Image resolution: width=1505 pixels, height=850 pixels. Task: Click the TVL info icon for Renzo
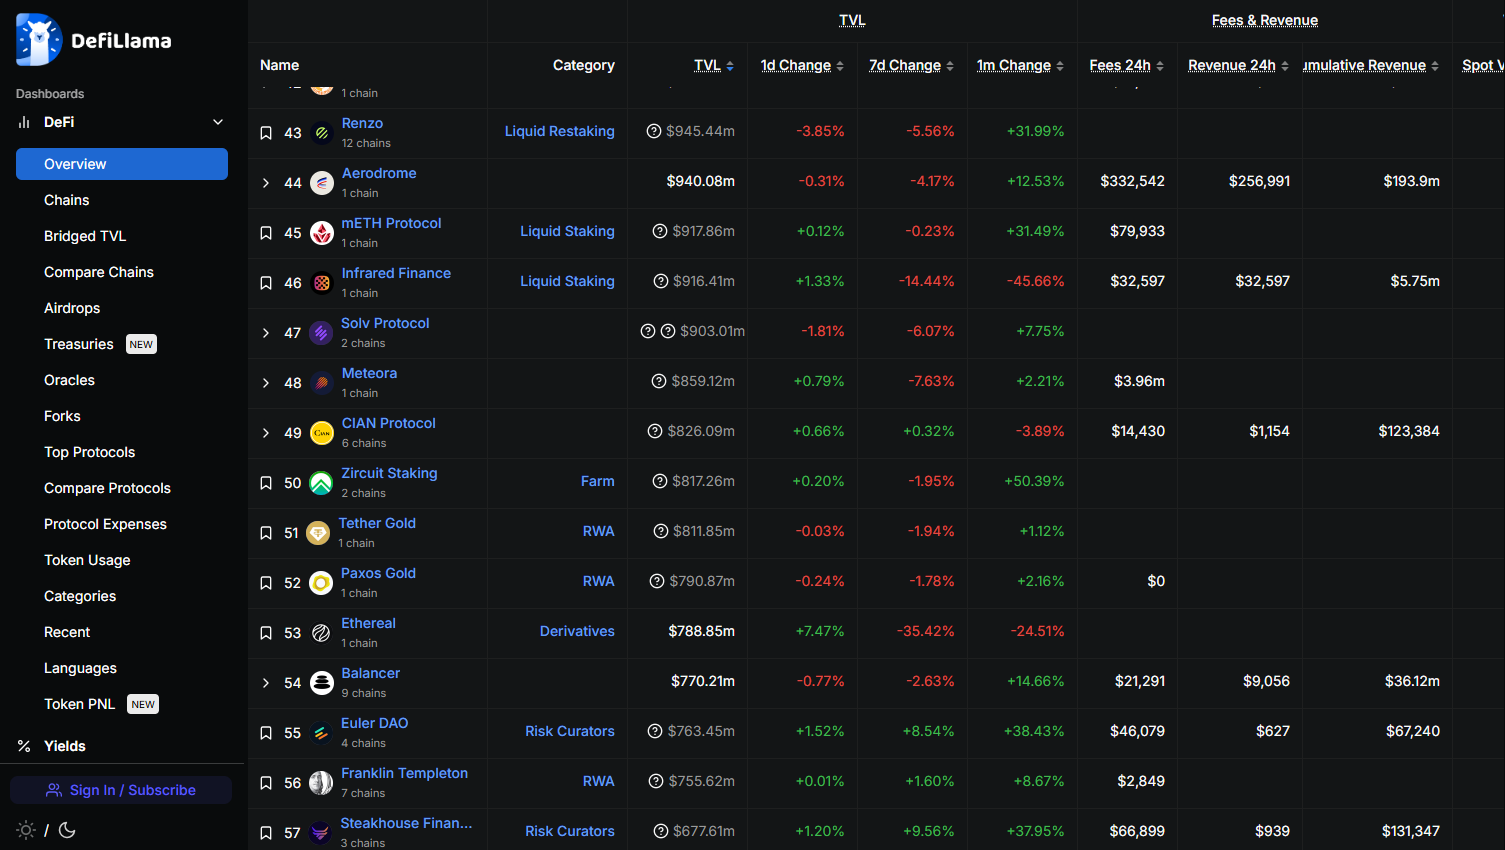654,131
